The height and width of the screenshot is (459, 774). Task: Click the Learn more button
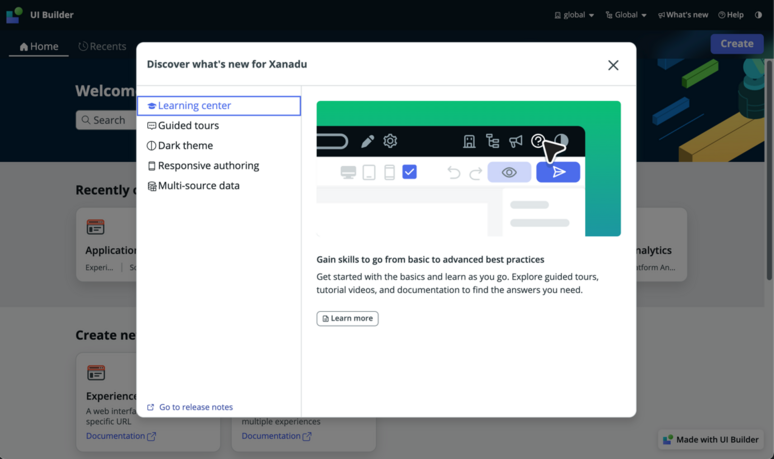(x=348, y=318)
